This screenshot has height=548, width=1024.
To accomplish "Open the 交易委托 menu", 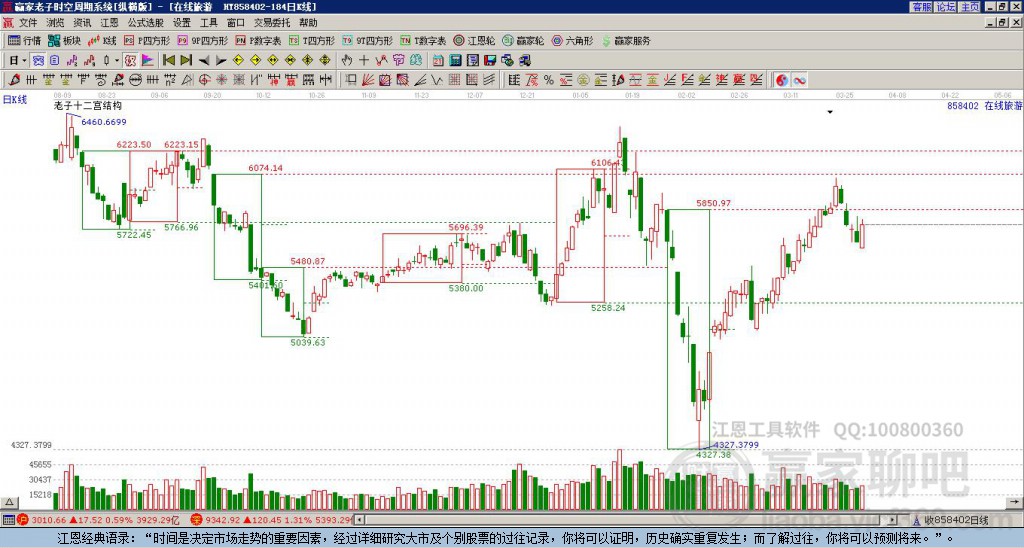I will click(272, 23).
